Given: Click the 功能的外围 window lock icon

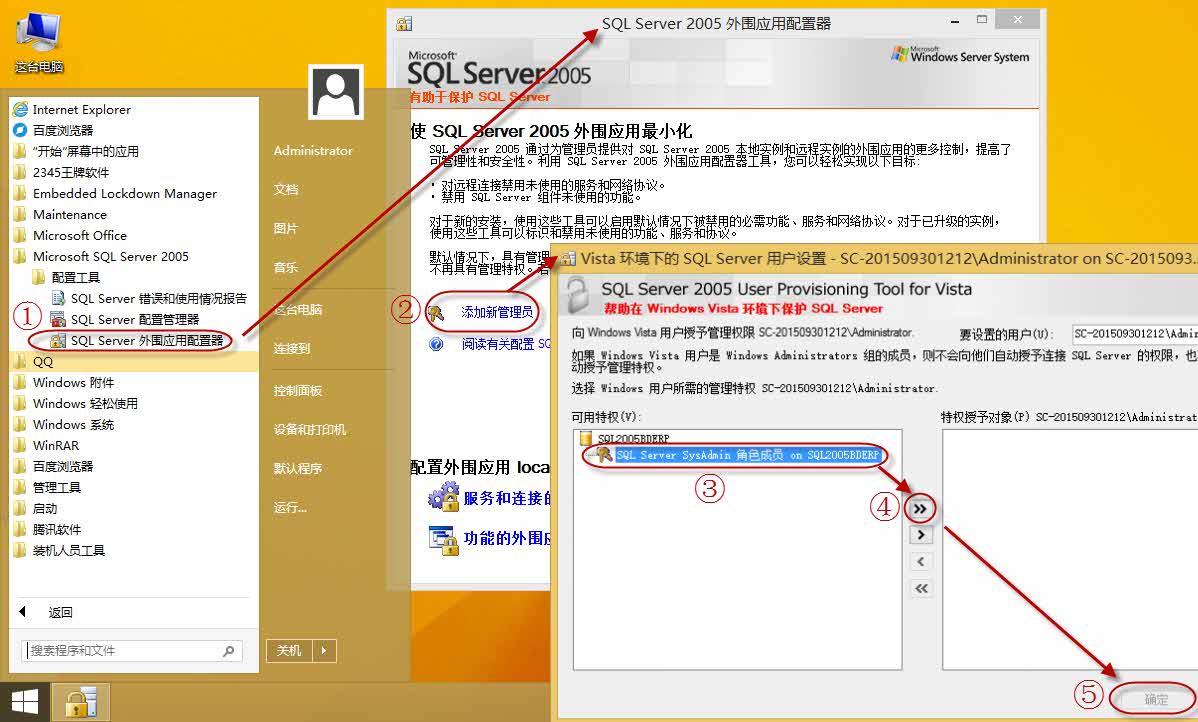Looking at the screenshot, I should pos(443,539).
